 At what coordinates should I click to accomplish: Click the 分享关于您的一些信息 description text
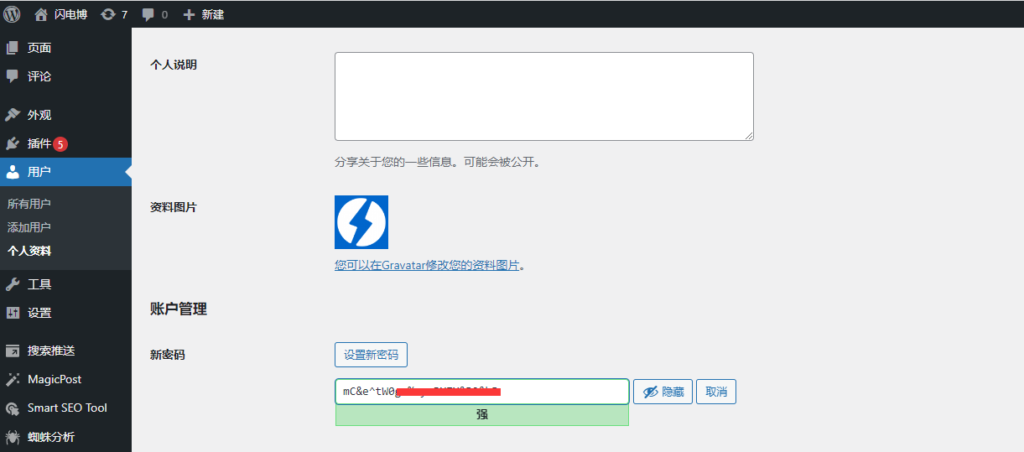pos(438,162)
